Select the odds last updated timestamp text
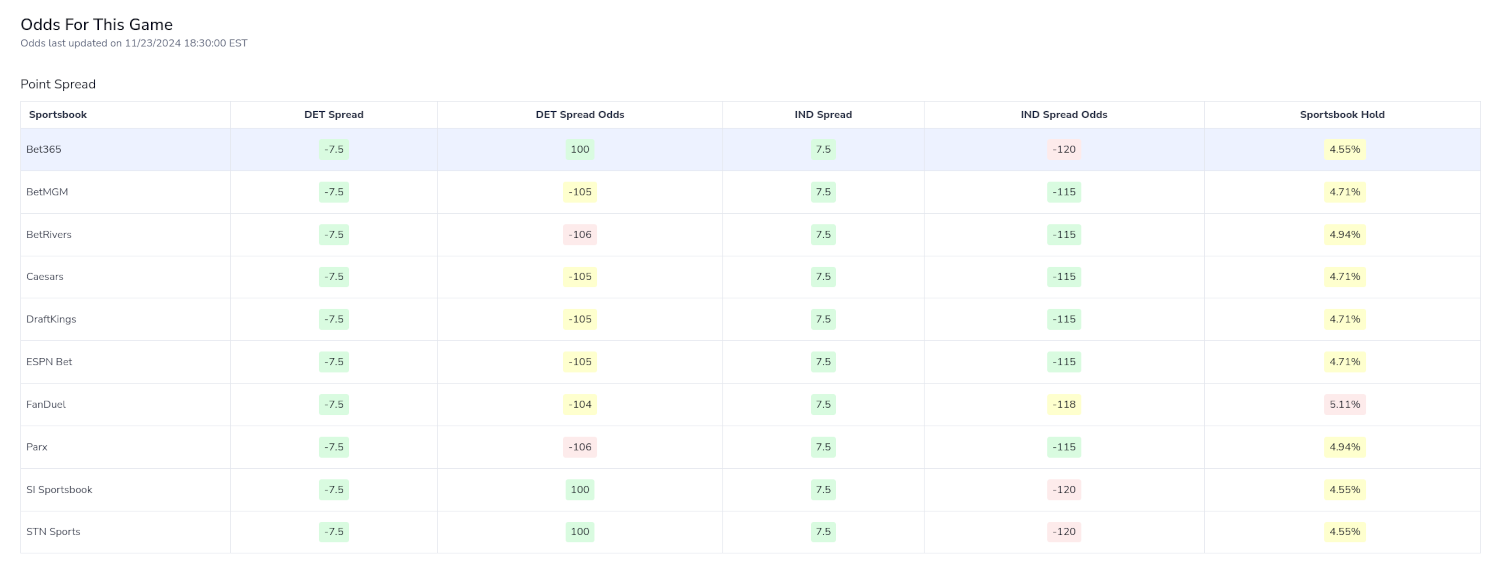The height and width of the screenshot is (579, 1500). point(134,43)
